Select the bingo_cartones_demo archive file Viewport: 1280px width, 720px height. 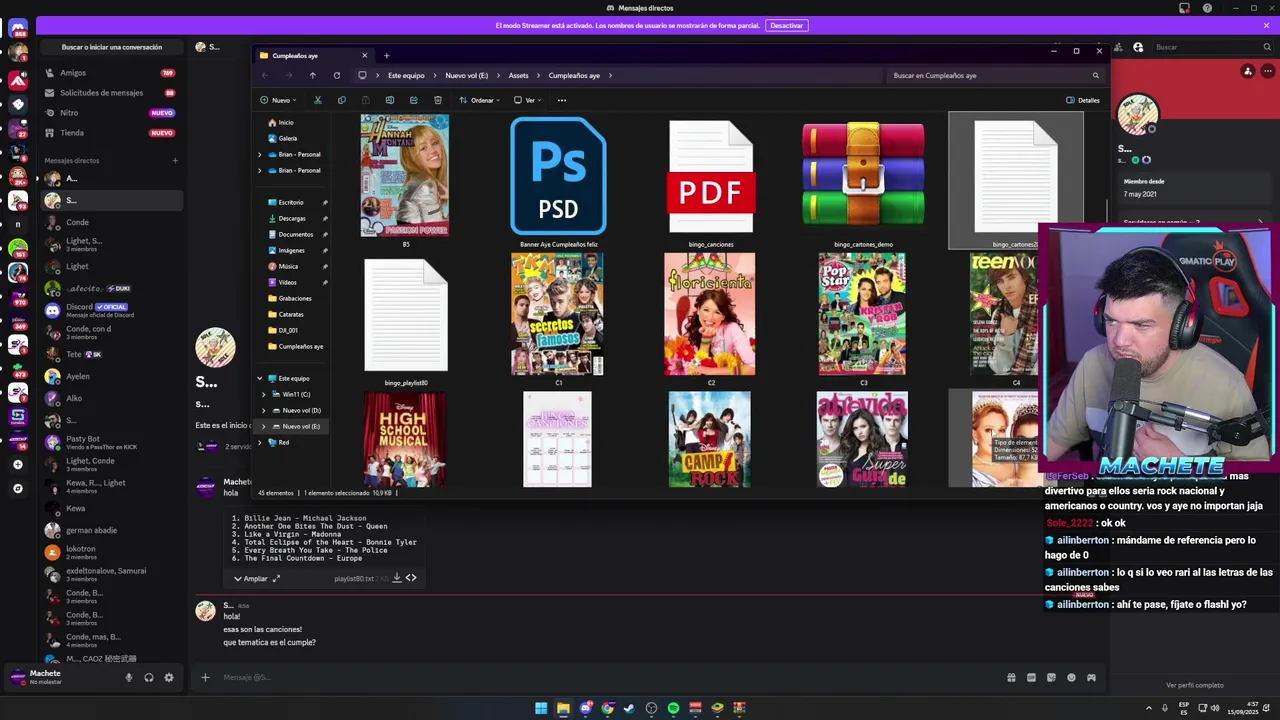pyautogui.click(x=863, y=182)
